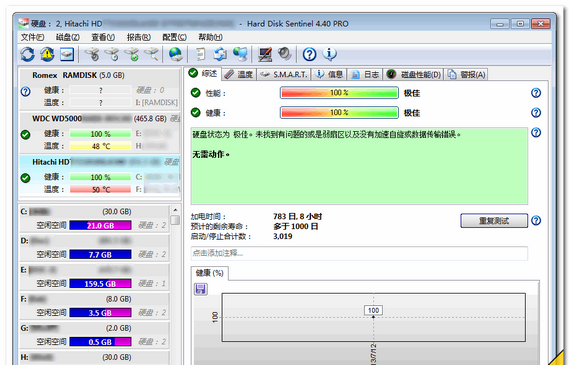Click the F: free space 3.5 GB bar
Image resolution: width=570 pixels, height=365 pixels.
(x=100, y=313)
